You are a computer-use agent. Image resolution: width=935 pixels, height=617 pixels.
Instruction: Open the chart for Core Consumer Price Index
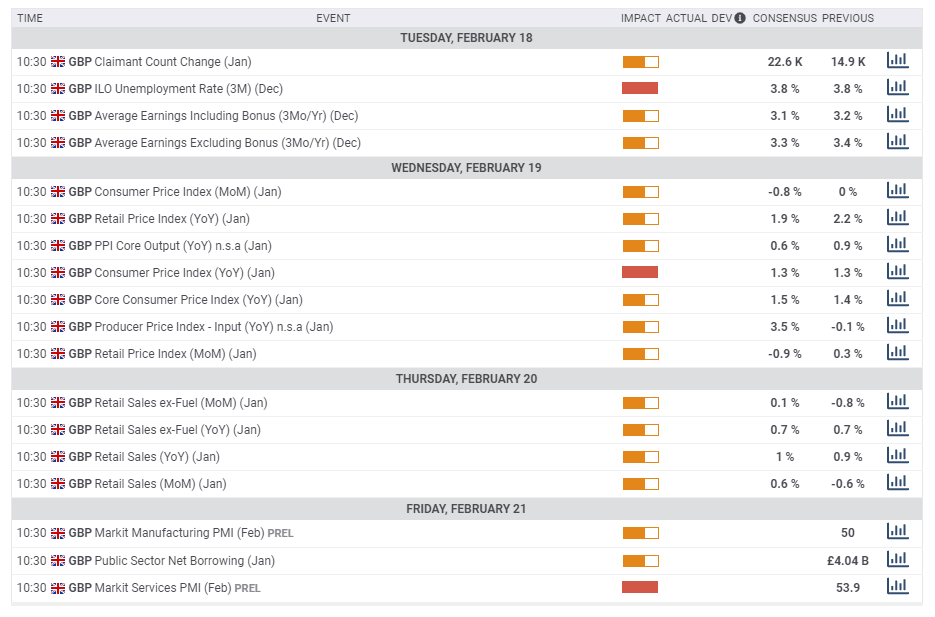[x=897, y=298]
